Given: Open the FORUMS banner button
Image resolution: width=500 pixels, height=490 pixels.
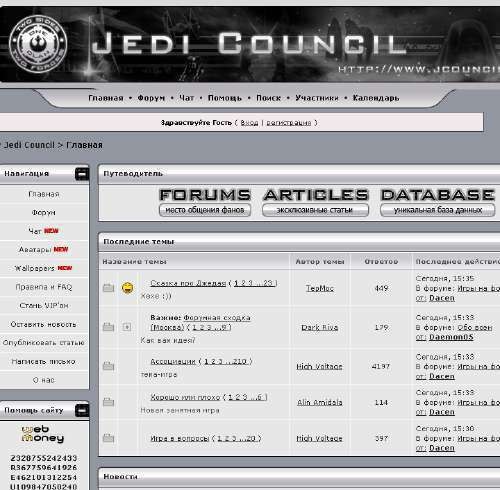Looking at the screenshot, I should [205, 203].
